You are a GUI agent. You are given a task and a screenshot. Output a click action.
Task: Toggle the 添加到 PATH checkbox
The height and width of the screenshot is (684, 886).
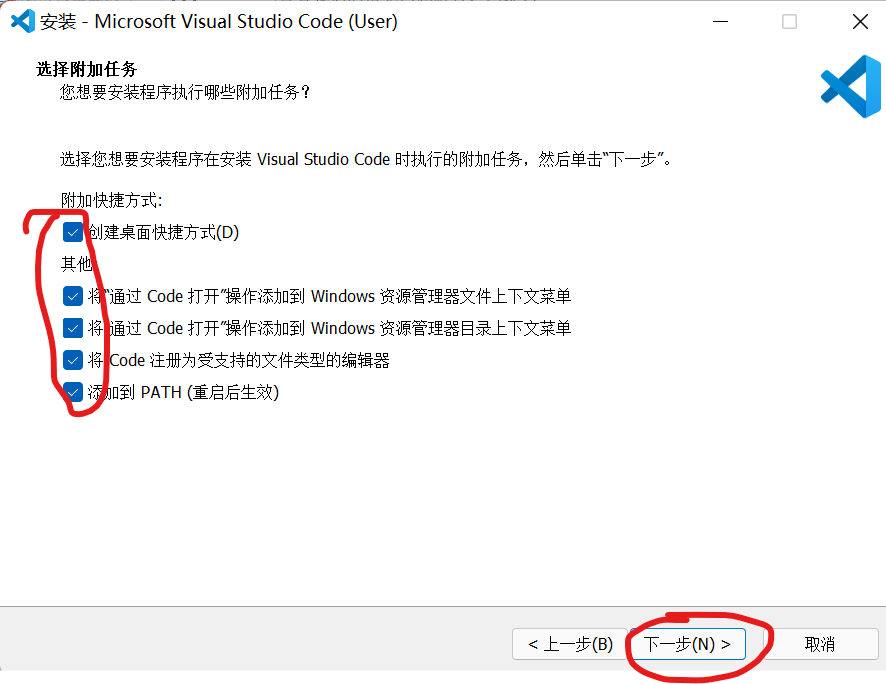point(73,392)
